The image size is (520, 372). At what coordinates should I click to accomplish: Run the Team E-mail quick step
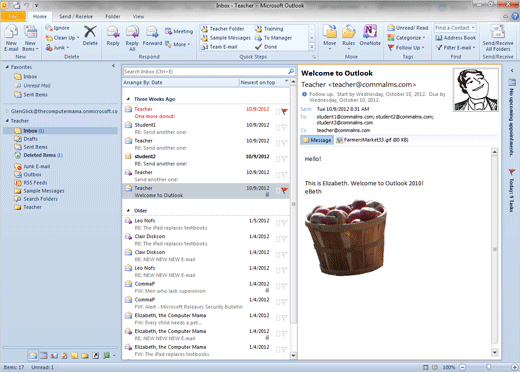click(x=219, y=47)
